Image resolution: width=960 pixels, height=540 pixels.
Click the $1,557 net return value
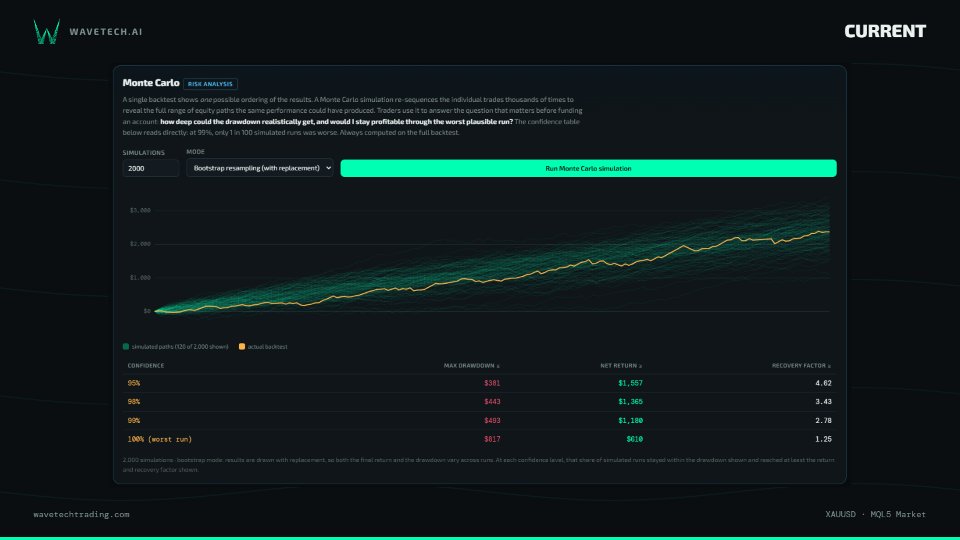631,383
